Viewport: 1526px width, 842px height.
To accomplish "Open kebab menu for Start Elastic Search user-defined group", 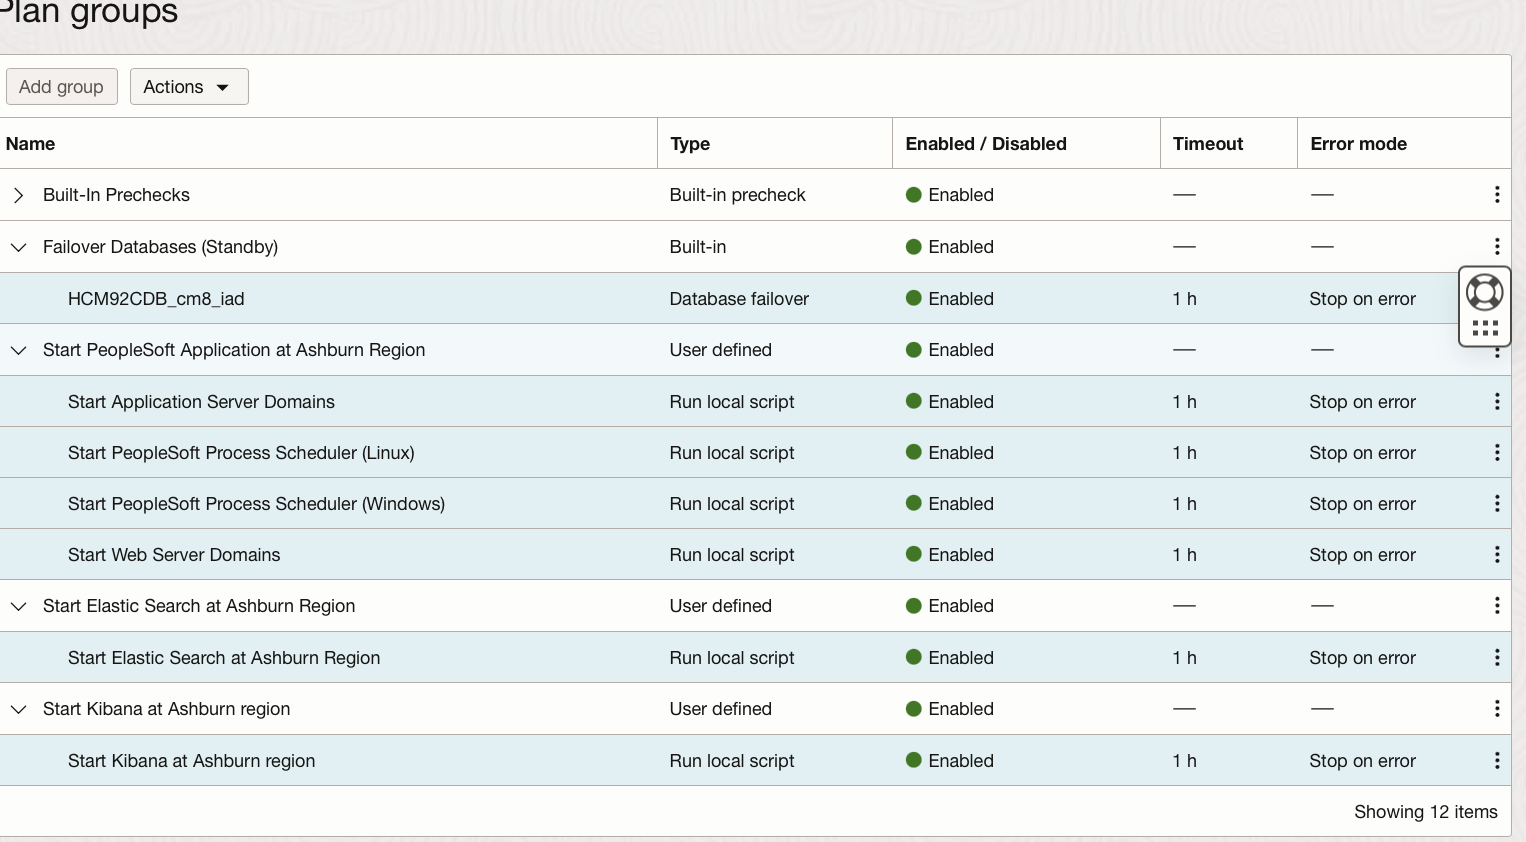I will click(1496, 606).
